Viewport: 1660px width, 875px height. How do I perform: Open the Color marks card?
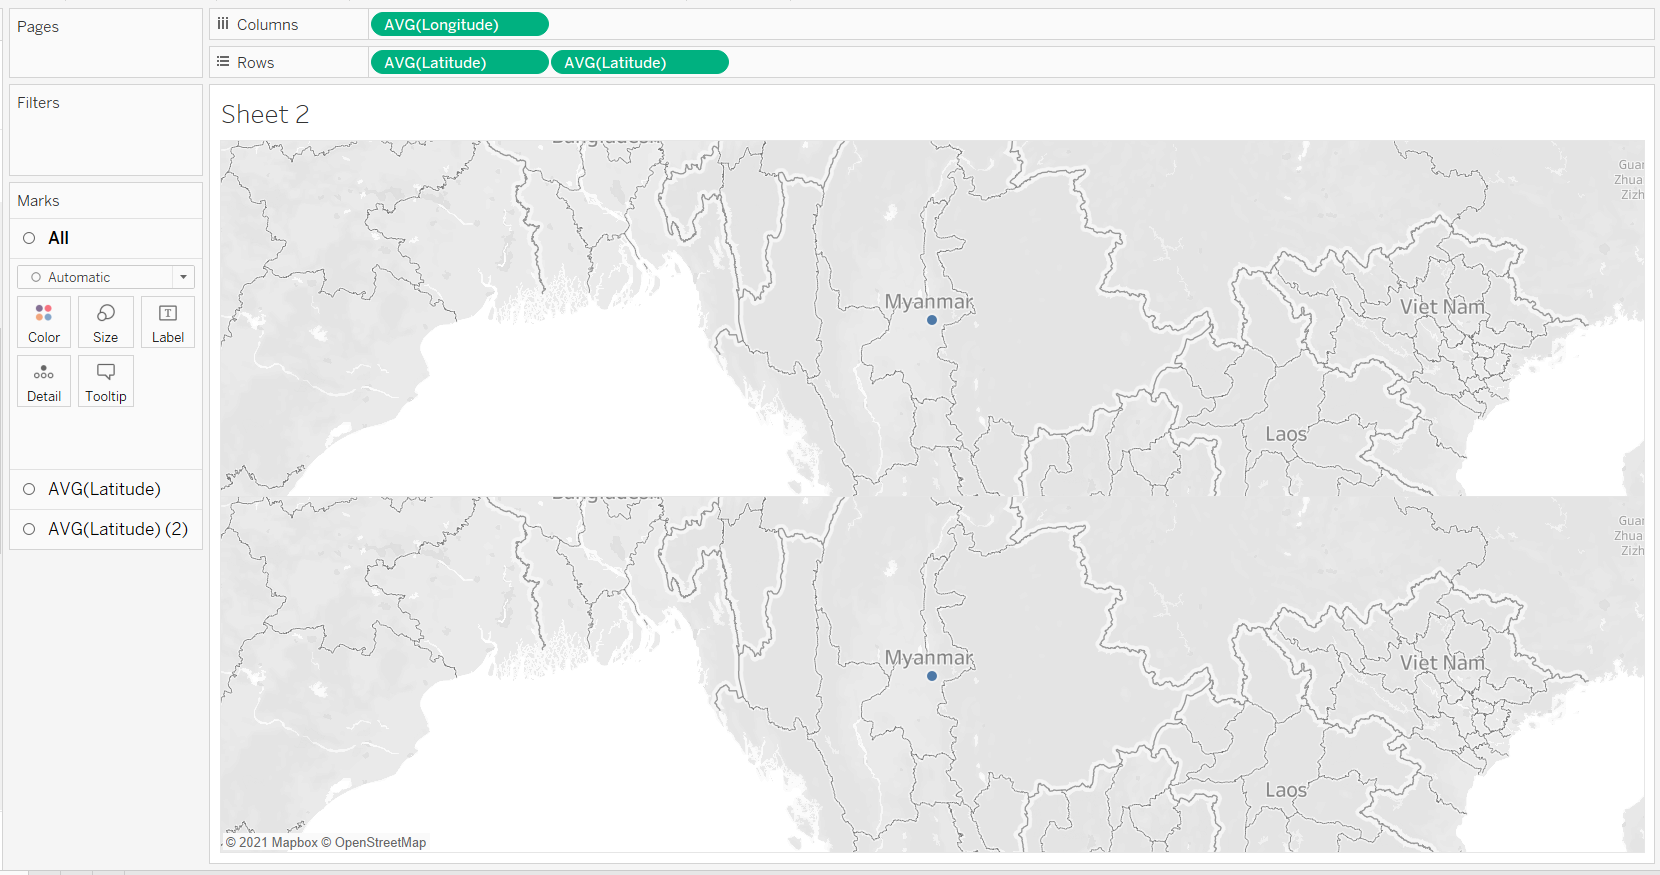point(44,322)
